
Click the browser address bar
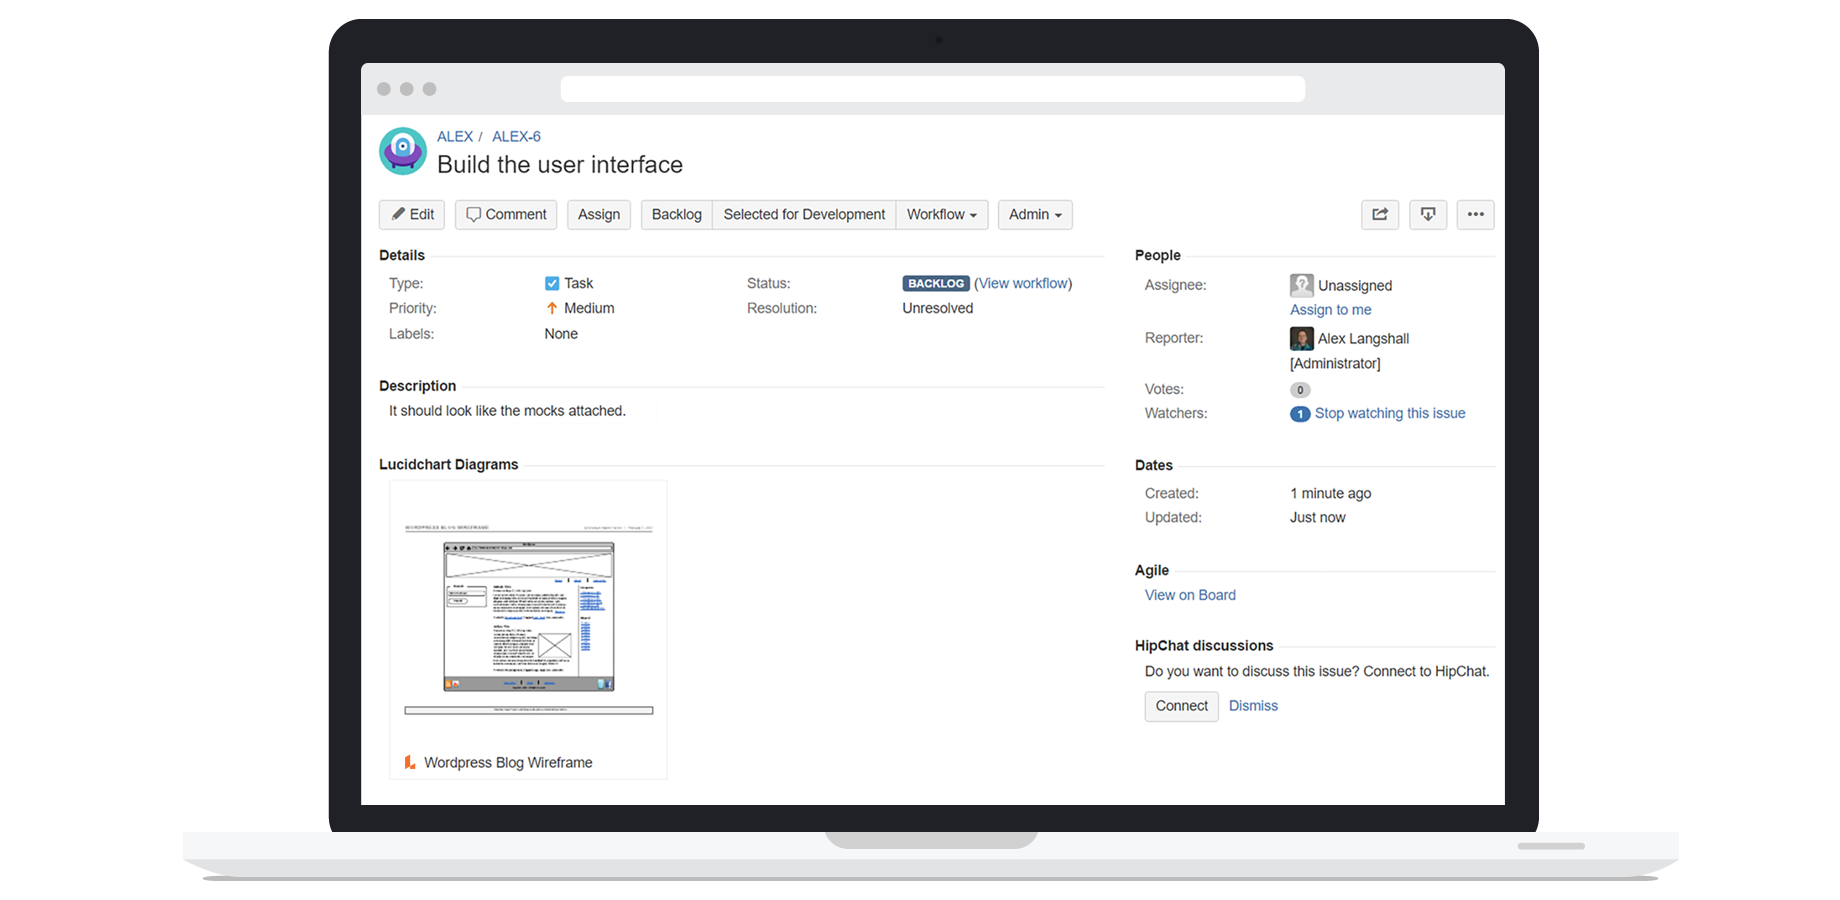coord(933,89)
